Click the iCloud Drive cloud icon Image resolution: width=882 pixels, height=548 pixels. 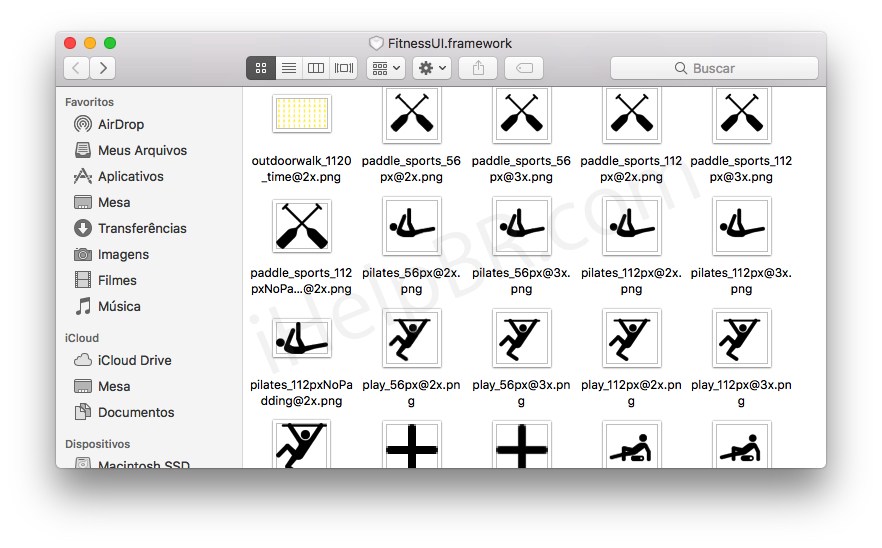[83, 360]
